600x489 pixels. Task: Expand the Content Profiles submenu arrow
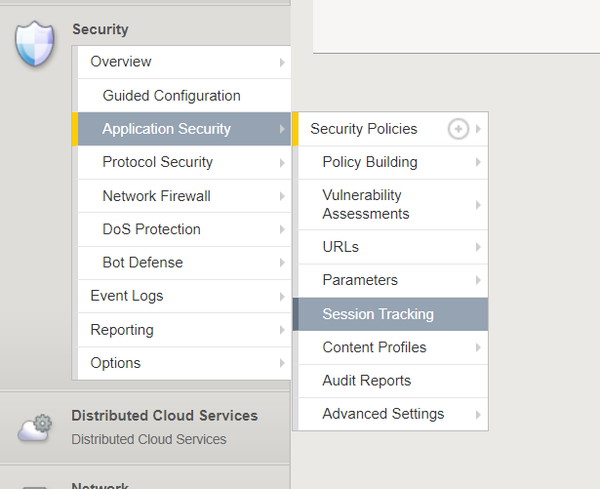pyautogui.click(x=478, y=347)
